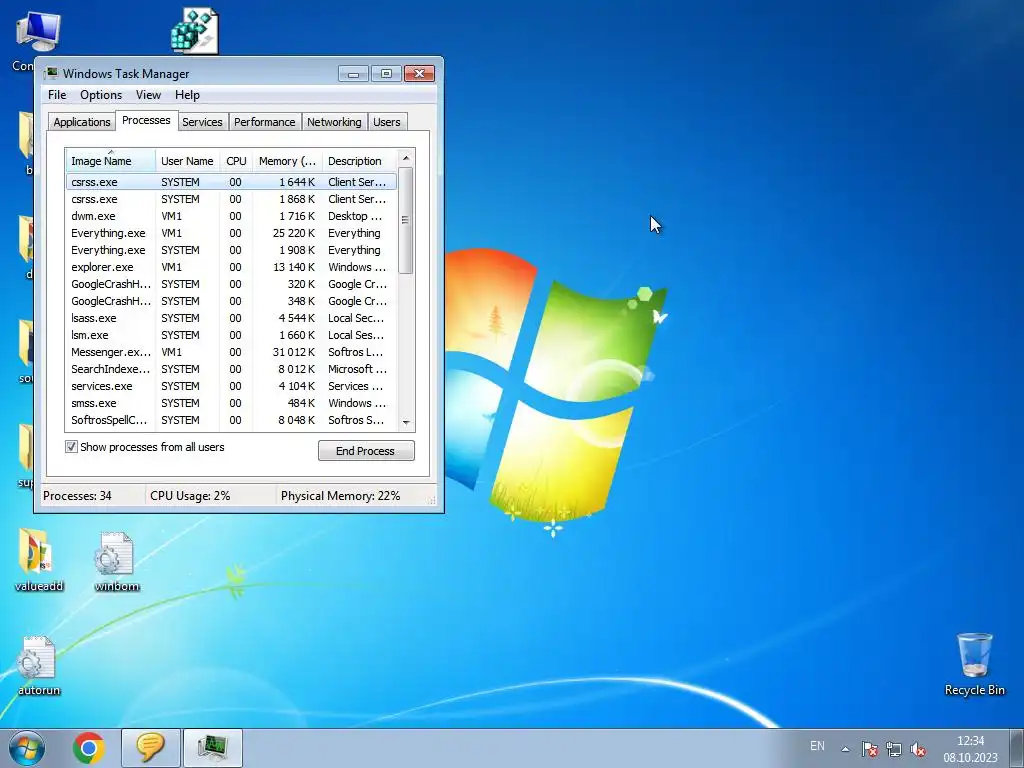The image size is (1024, 768).
Task: Sort by Description column header
Action: (359, 161)
